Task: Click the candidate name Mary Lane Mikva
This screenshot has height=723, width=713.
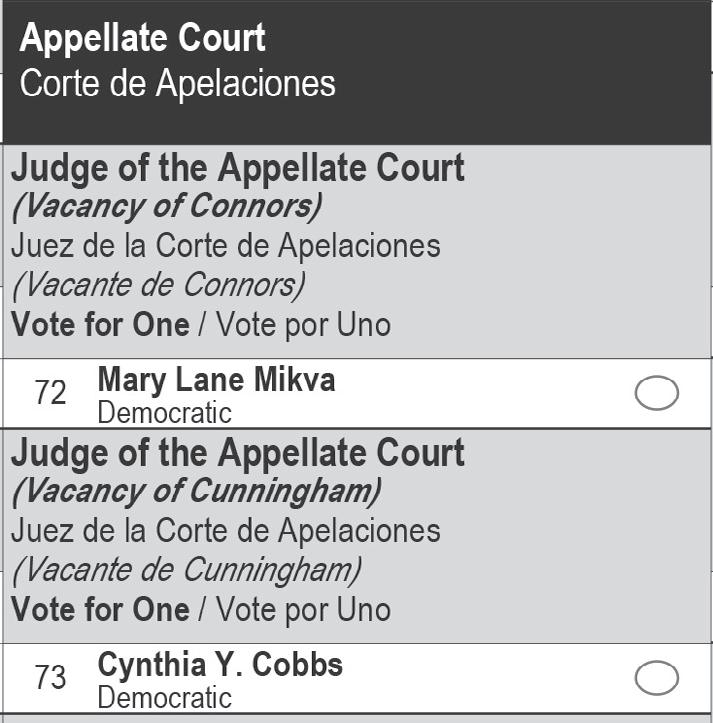Action: 216,380
